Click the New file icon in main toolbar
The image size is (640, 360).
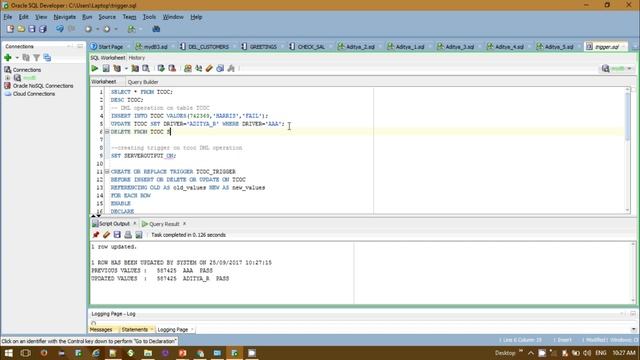(10, 29)
